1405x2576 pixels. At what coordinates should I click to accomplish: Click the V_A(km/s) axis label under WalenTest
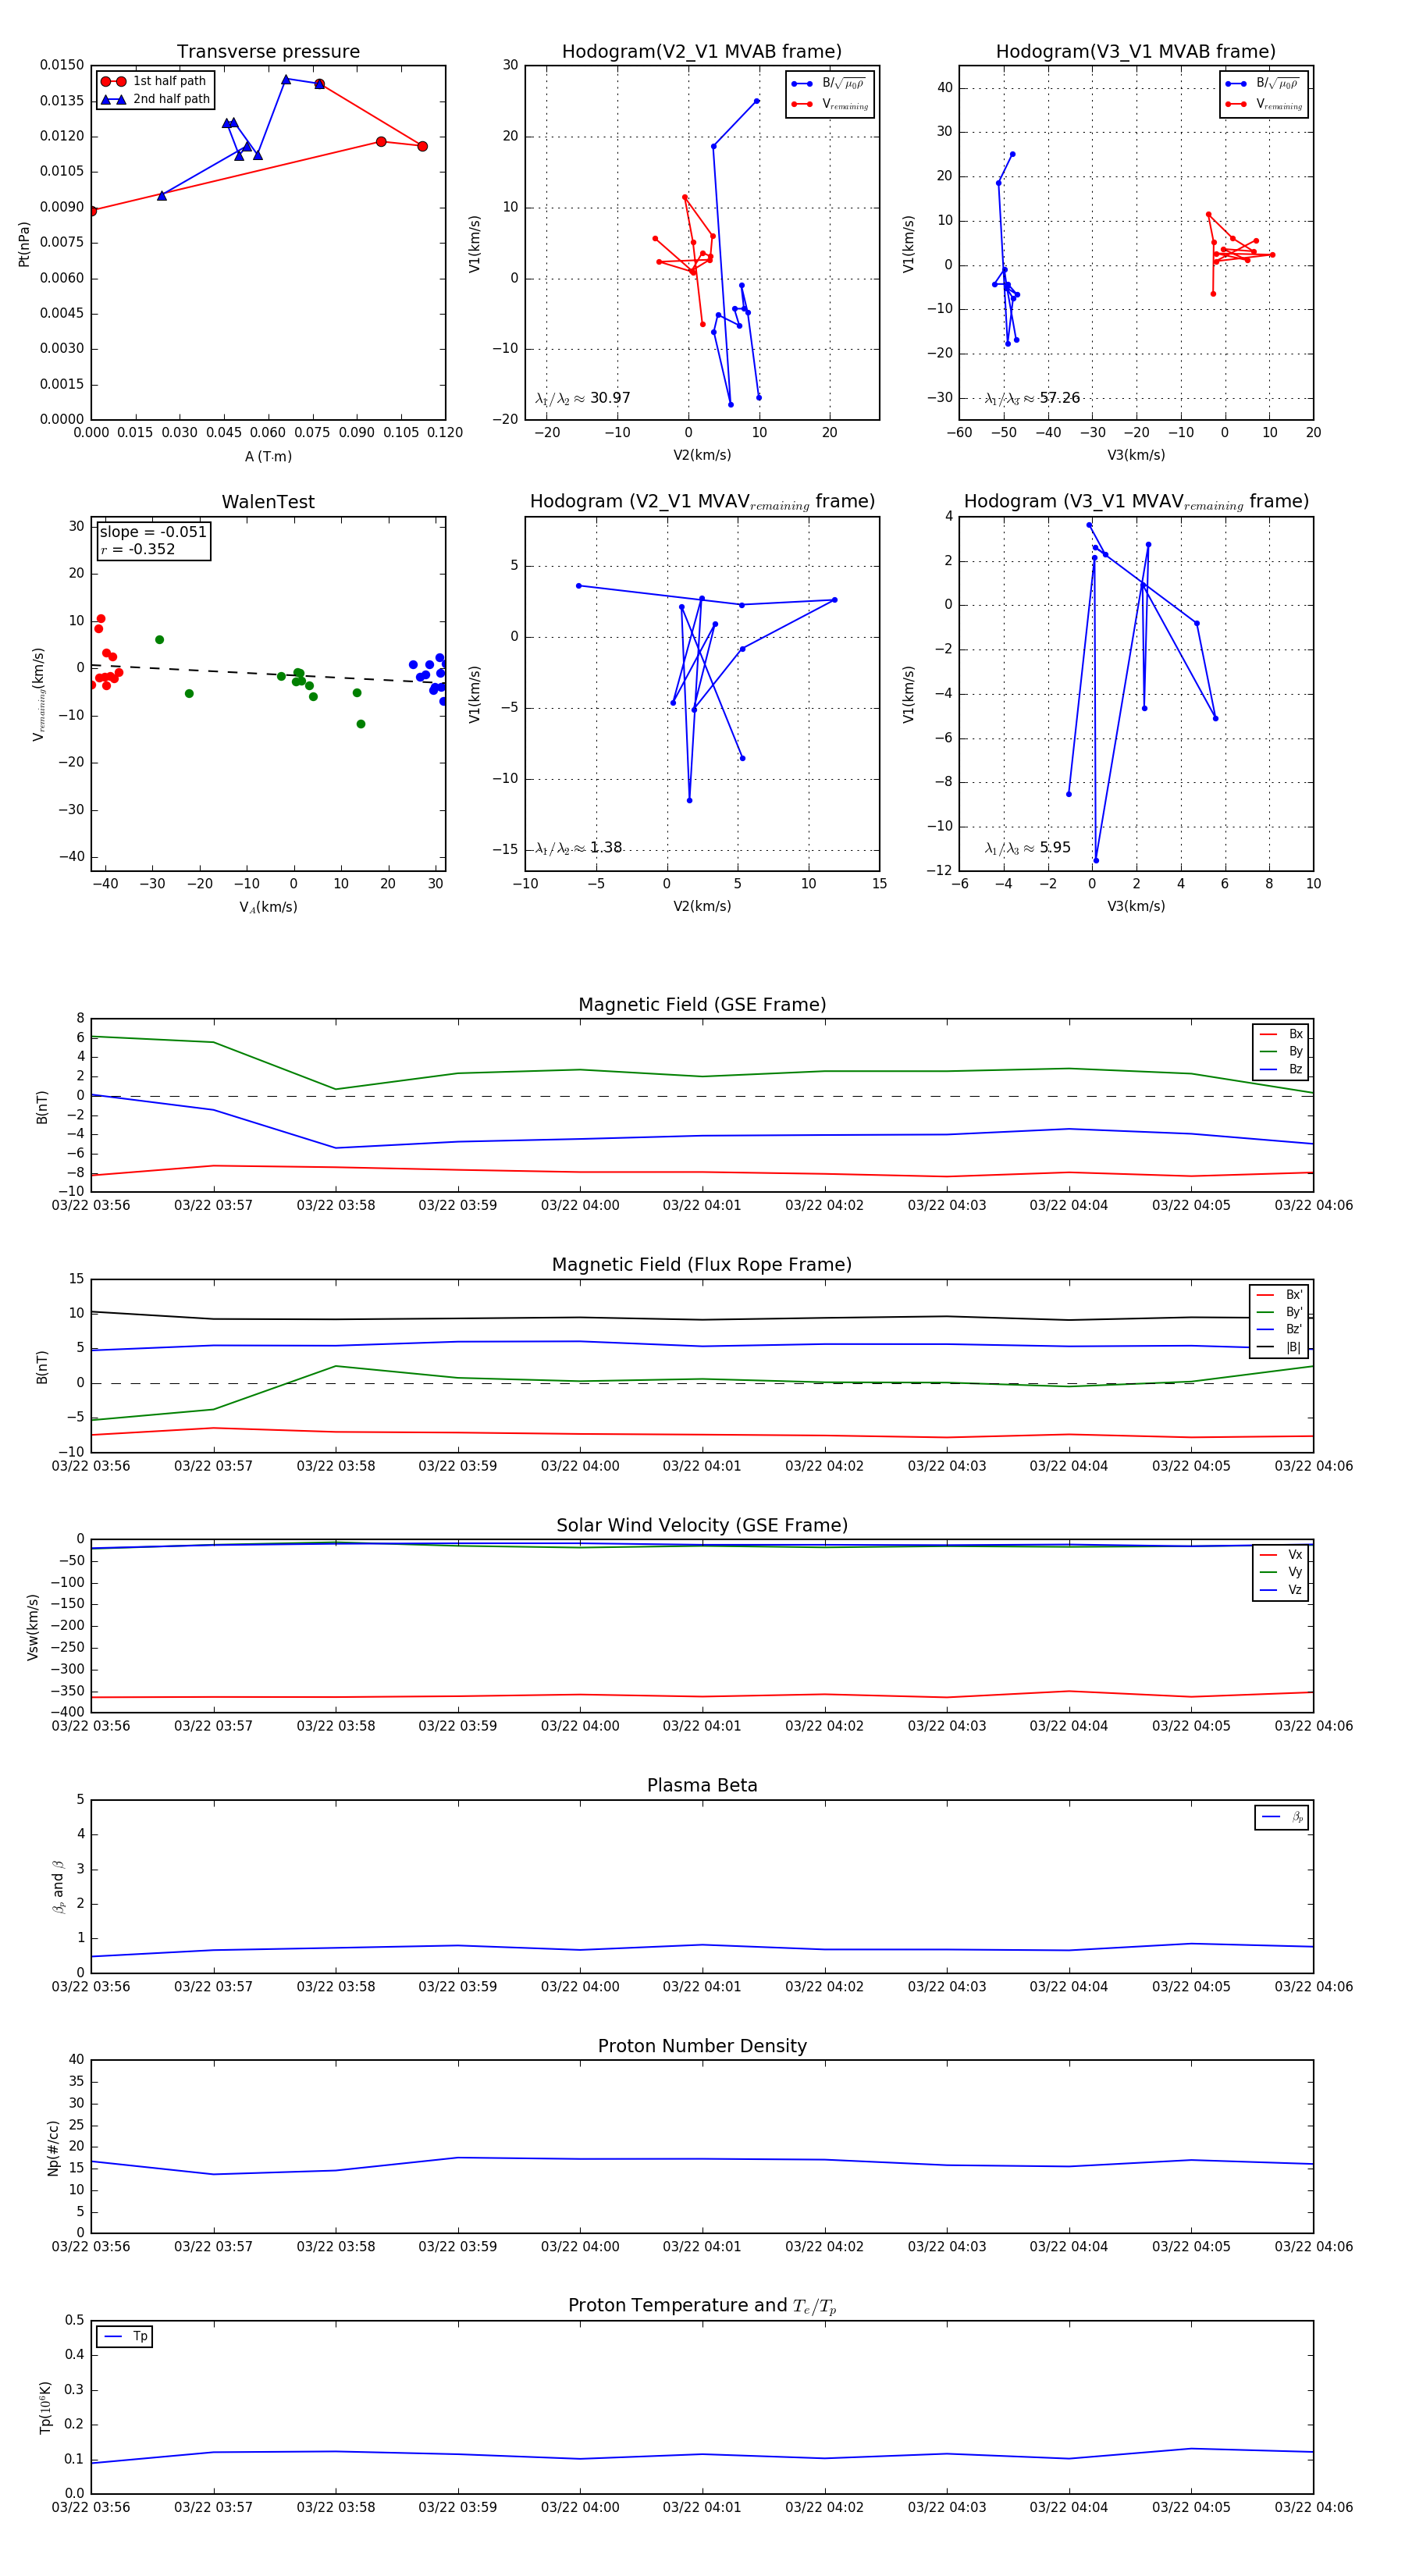pos(268,907)
